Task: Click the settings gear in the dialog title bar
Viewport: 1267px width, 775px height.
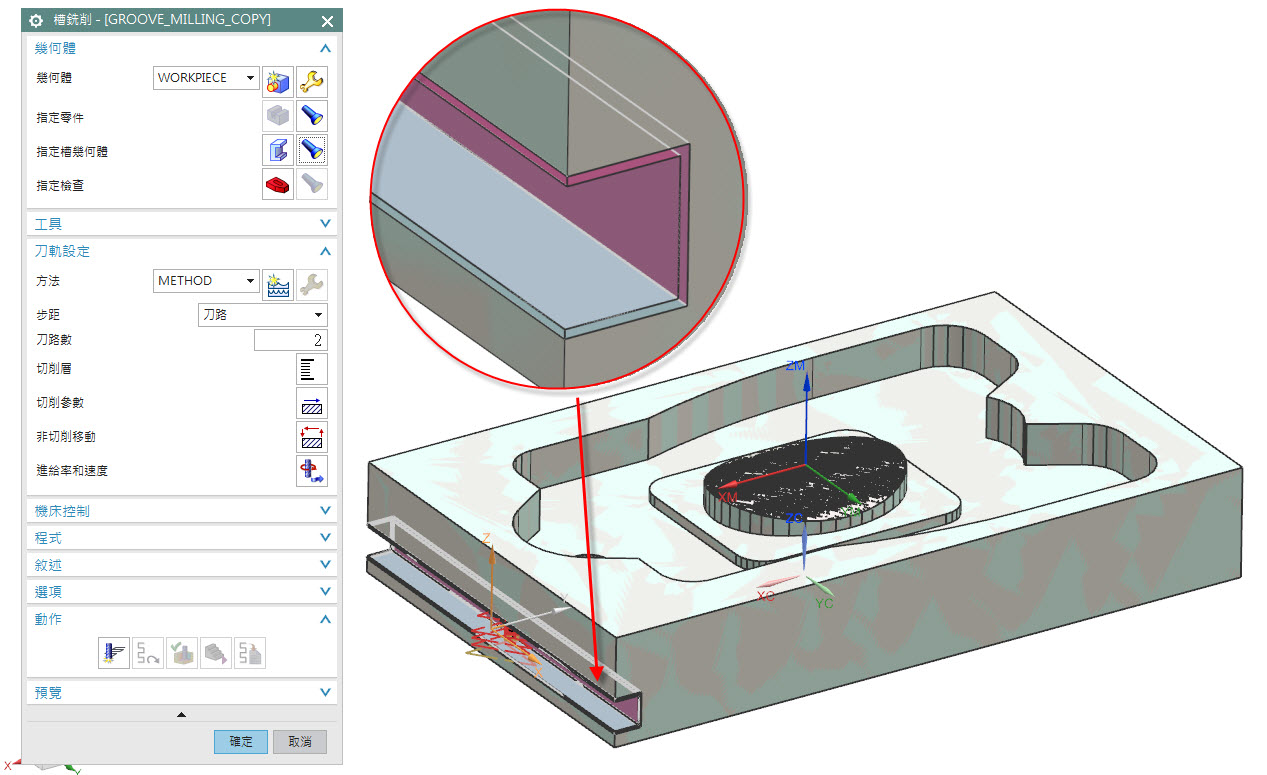Action: point(38,21)
